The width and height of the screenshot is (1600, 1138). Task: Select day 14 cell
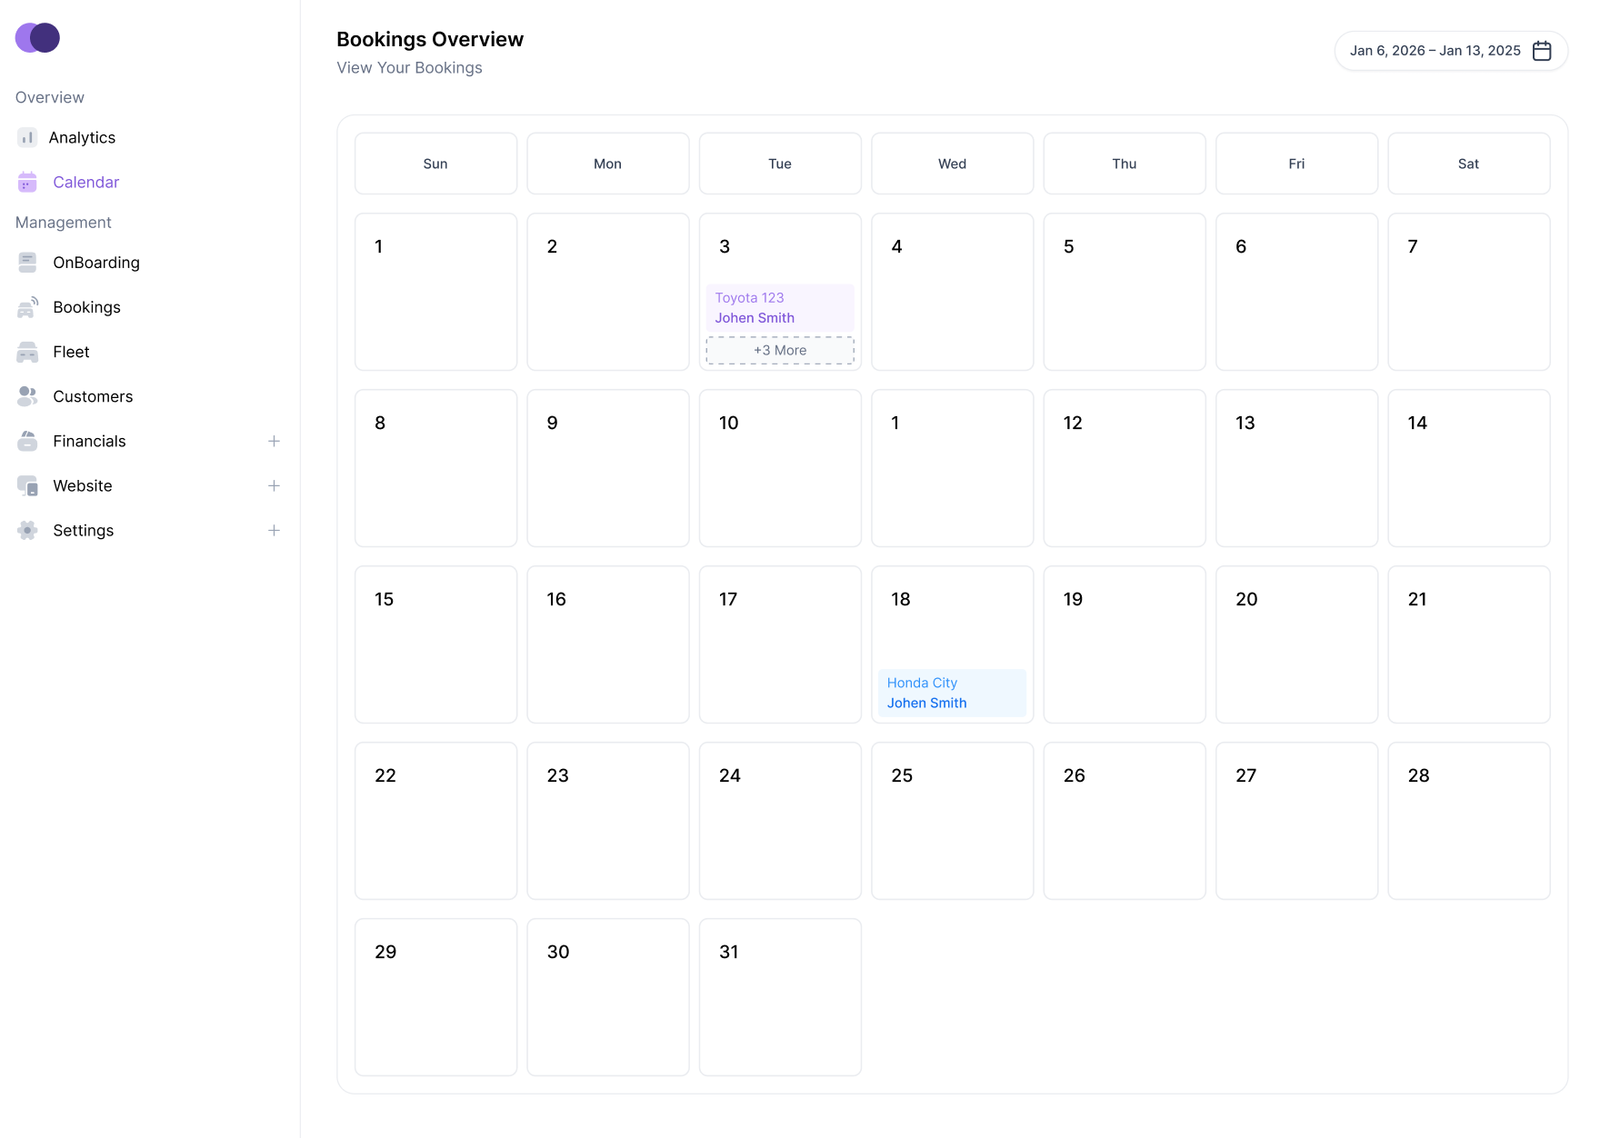tap(1469, 468)
